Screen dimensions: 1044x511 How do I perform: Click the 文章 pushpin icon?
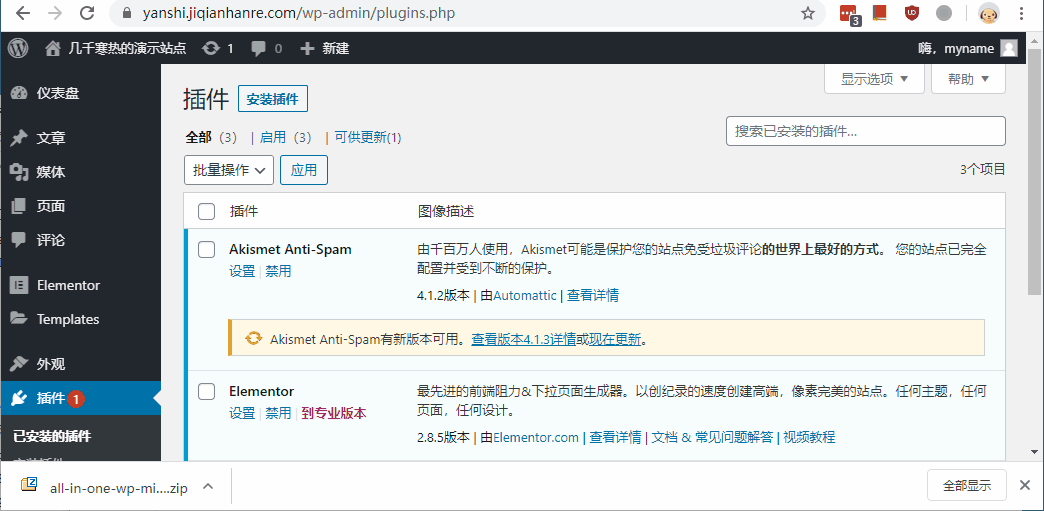(19, 138)
